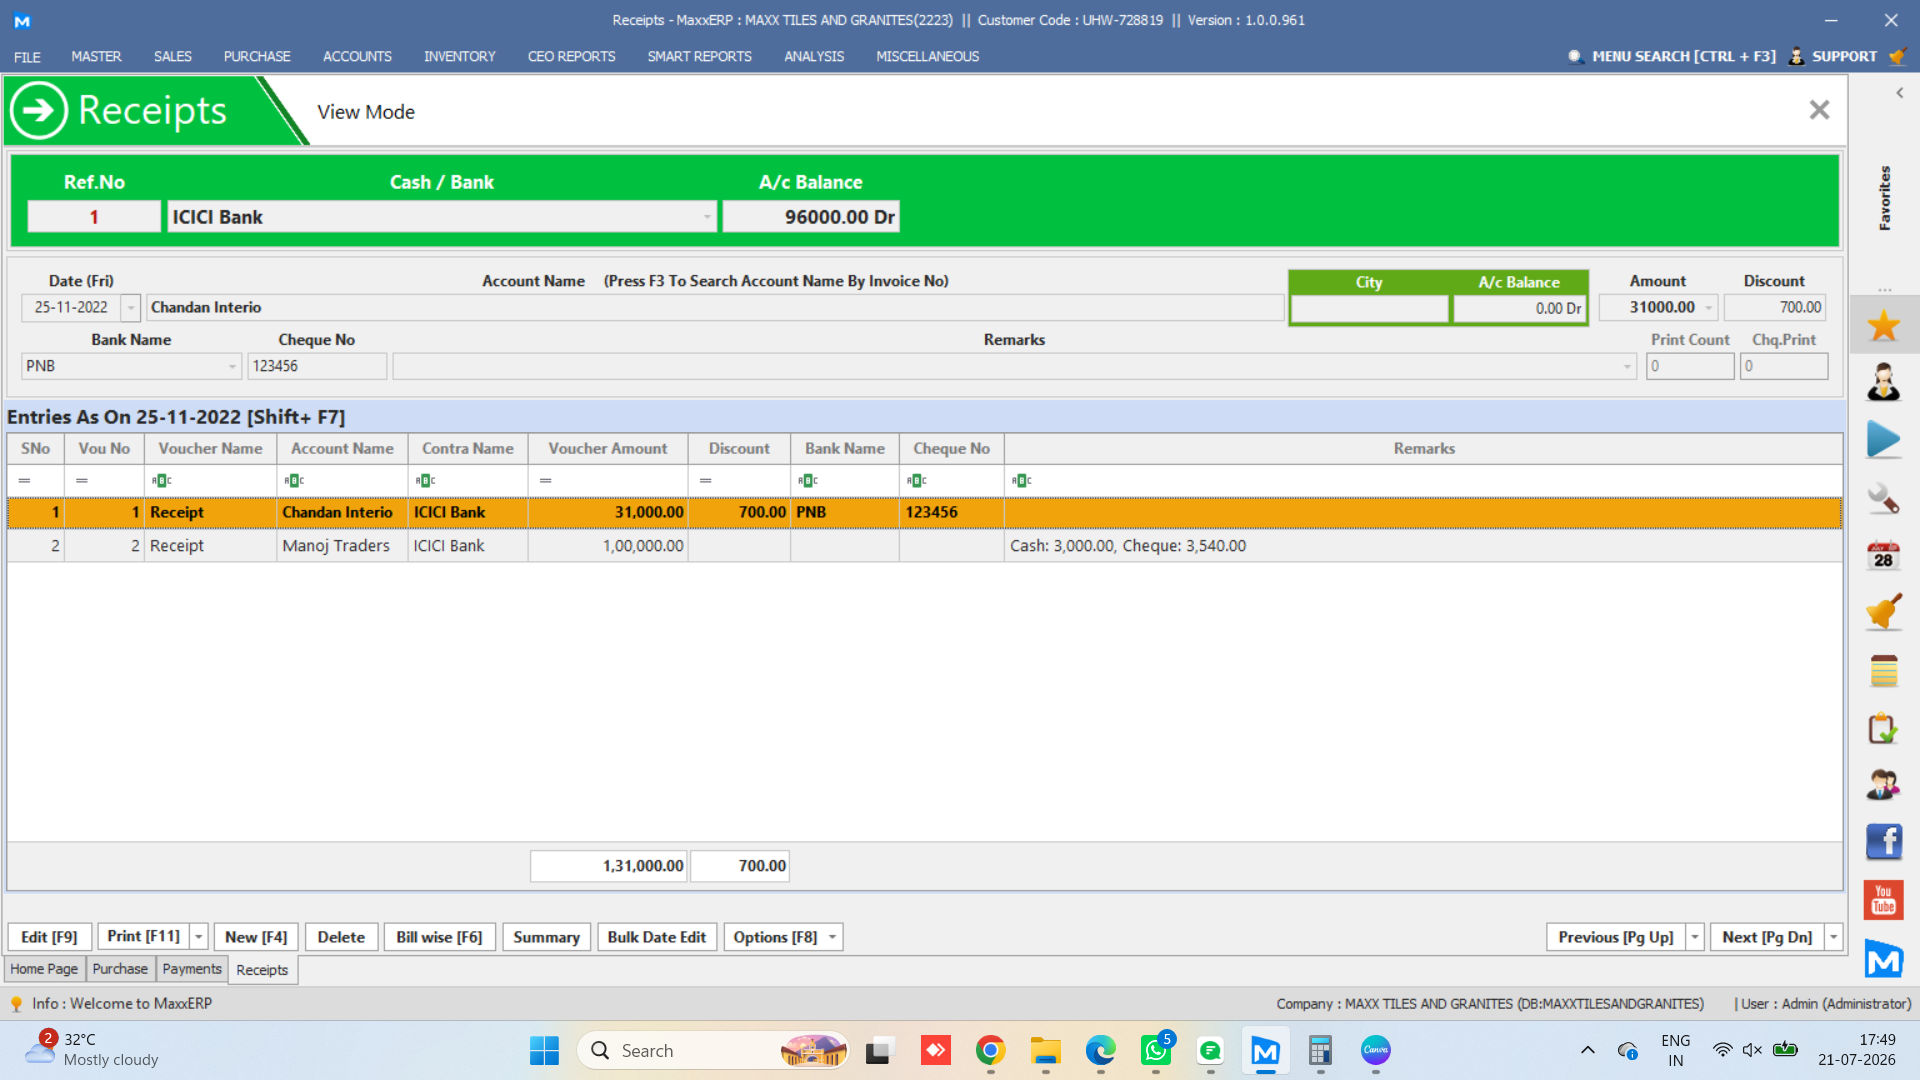Open the Print button dropdown arrow
This screenshot has height=1080, width=1920.
199,937
